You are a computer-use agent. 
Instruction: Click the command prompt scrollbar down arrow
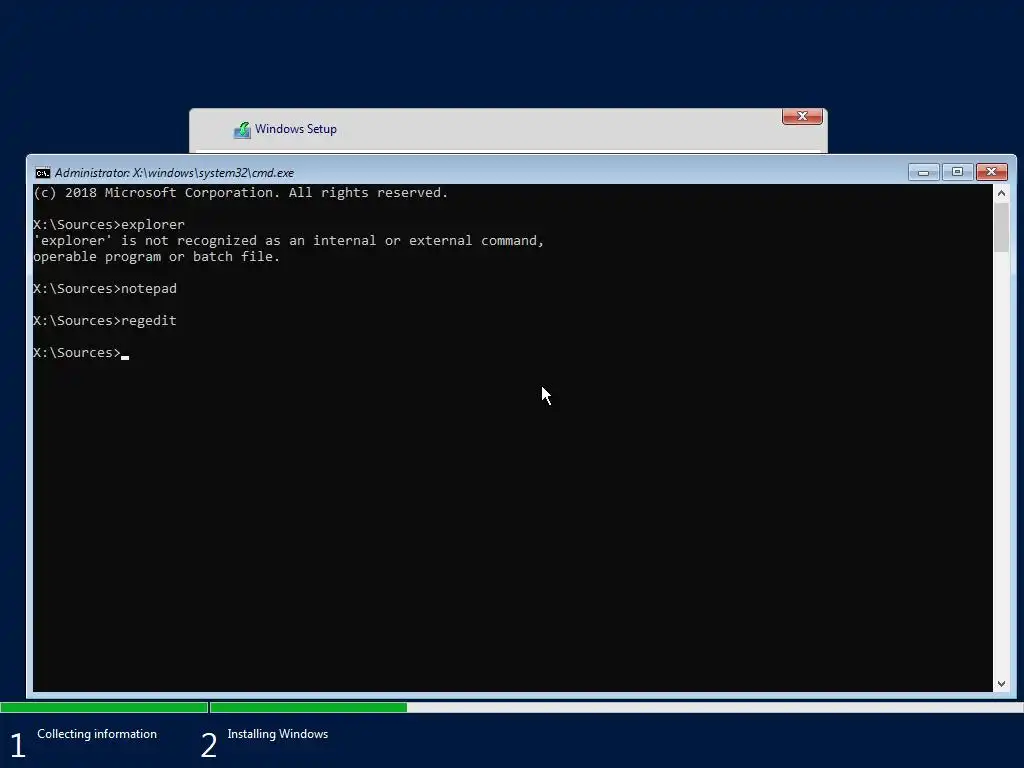1001,684
